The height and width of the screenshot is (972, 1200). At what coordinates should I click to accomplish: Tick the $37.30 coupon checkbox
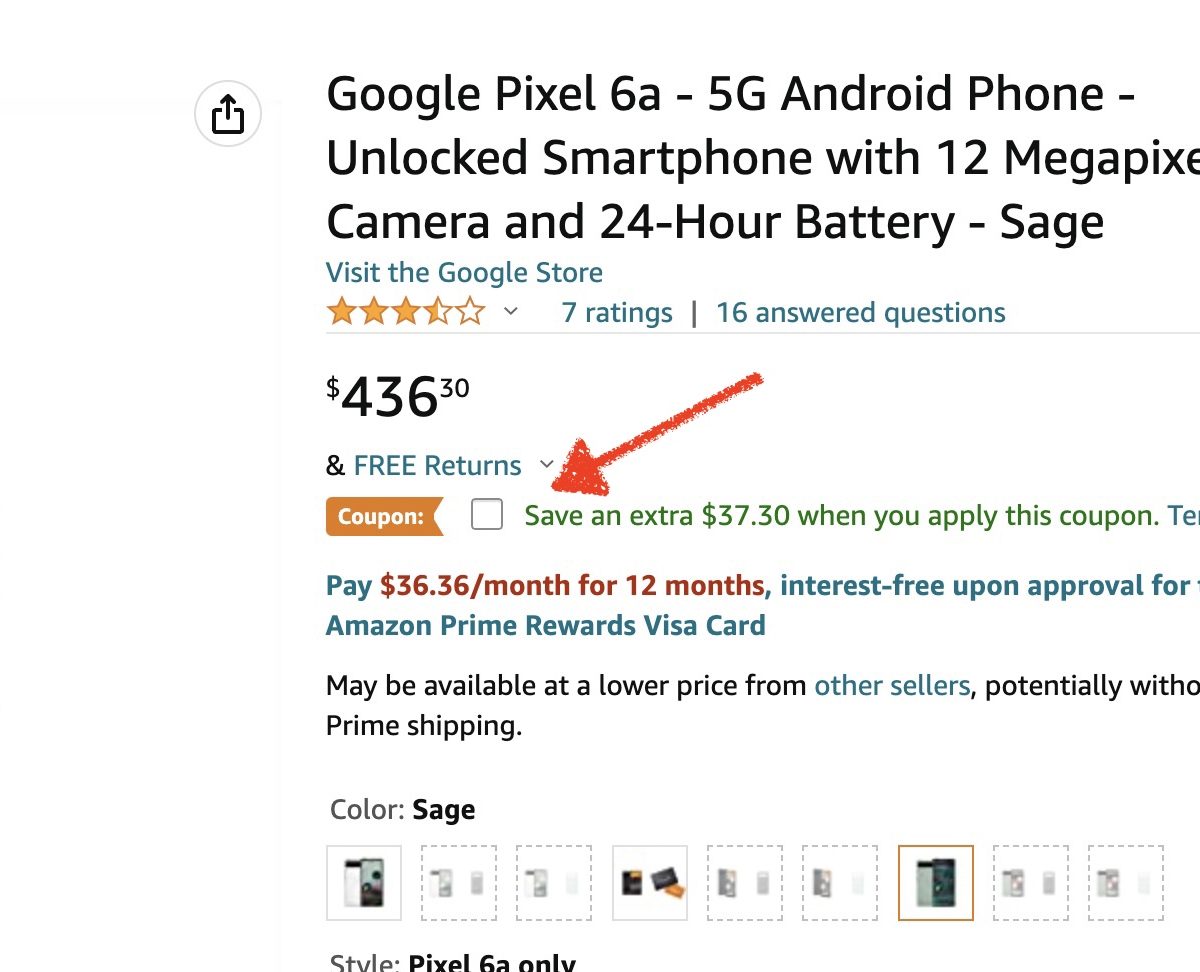pyautogui.click(x=487, y=515)
